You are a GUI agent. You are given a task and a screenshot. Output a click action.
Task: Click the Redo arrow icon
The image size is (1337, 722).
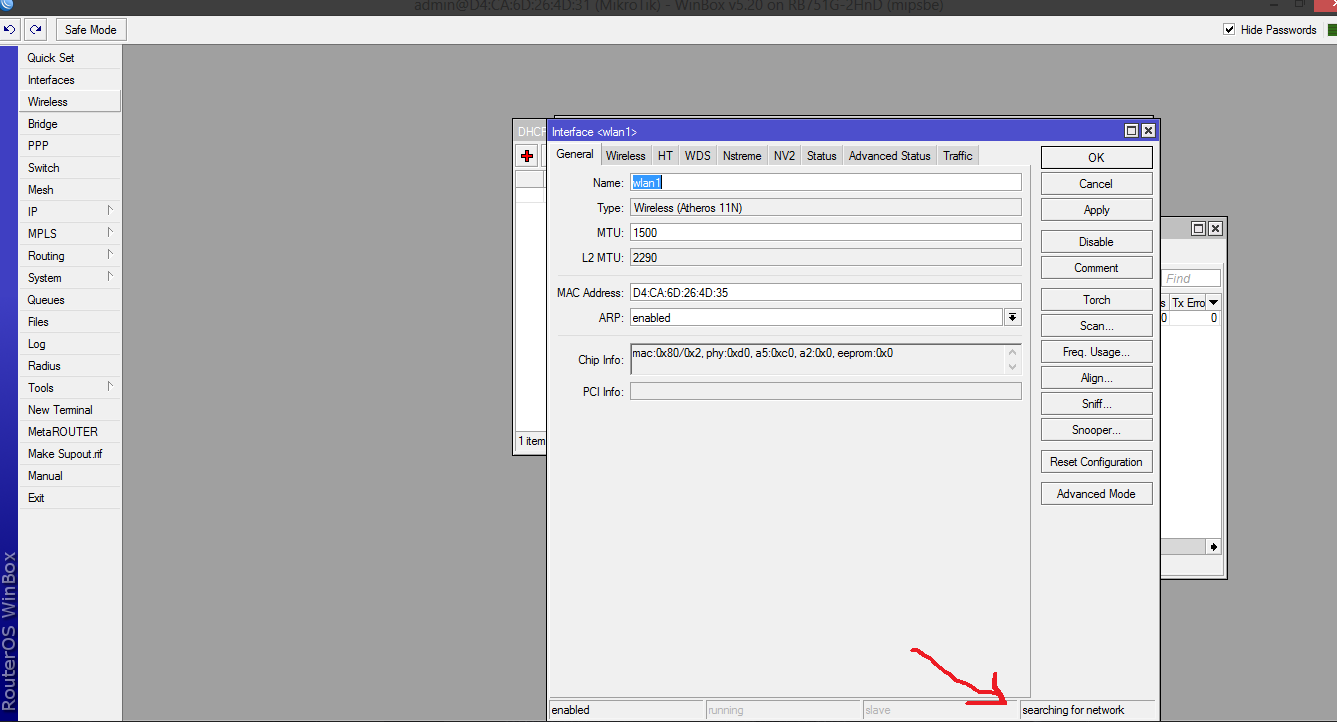36,30
